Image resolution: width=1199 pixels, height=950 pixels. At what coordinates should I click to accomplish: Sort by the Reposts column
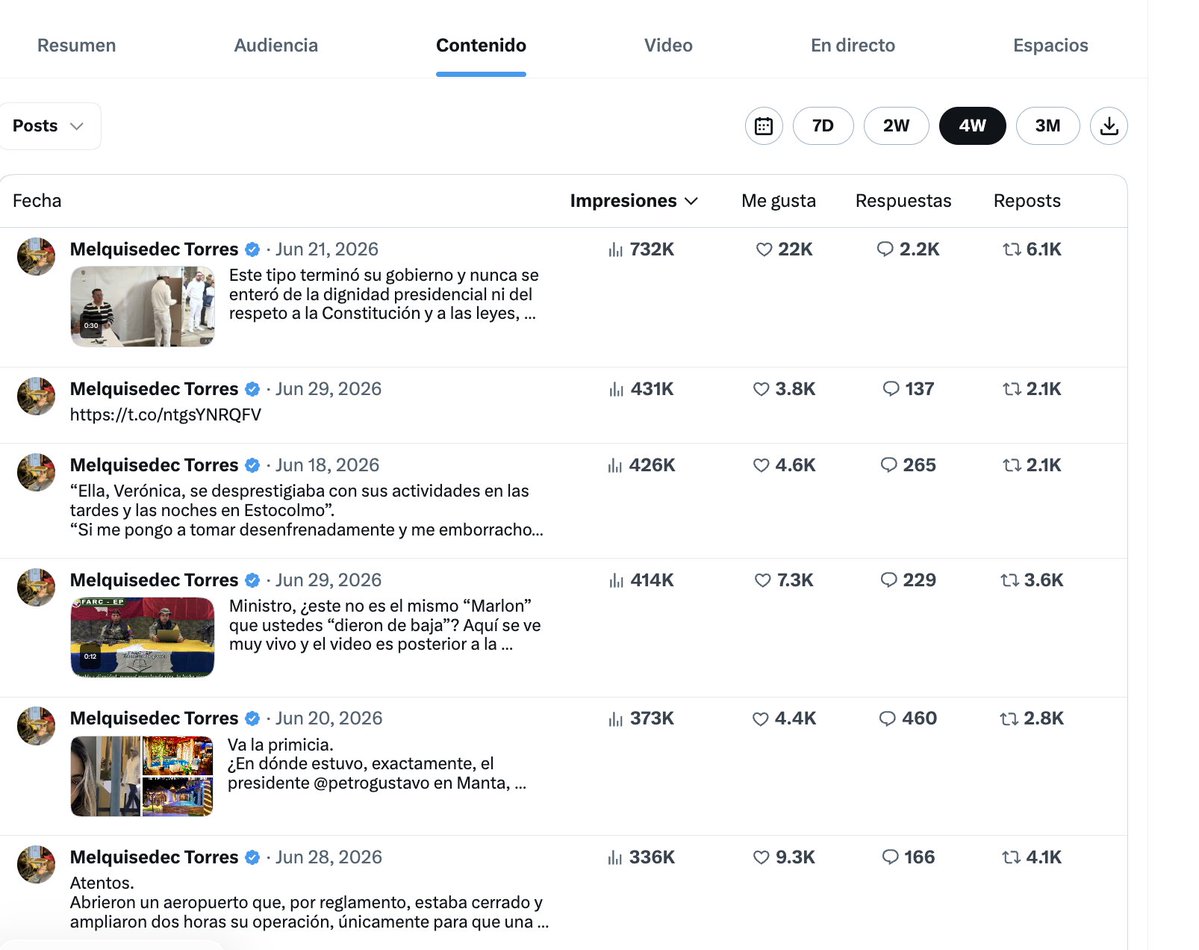pos(1027,201)
